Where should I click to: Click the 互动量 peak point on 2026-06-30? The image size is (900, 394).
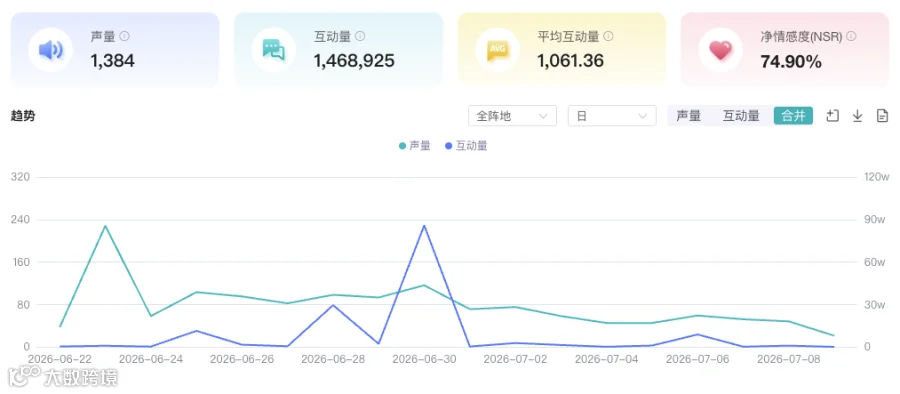(424, 225)
